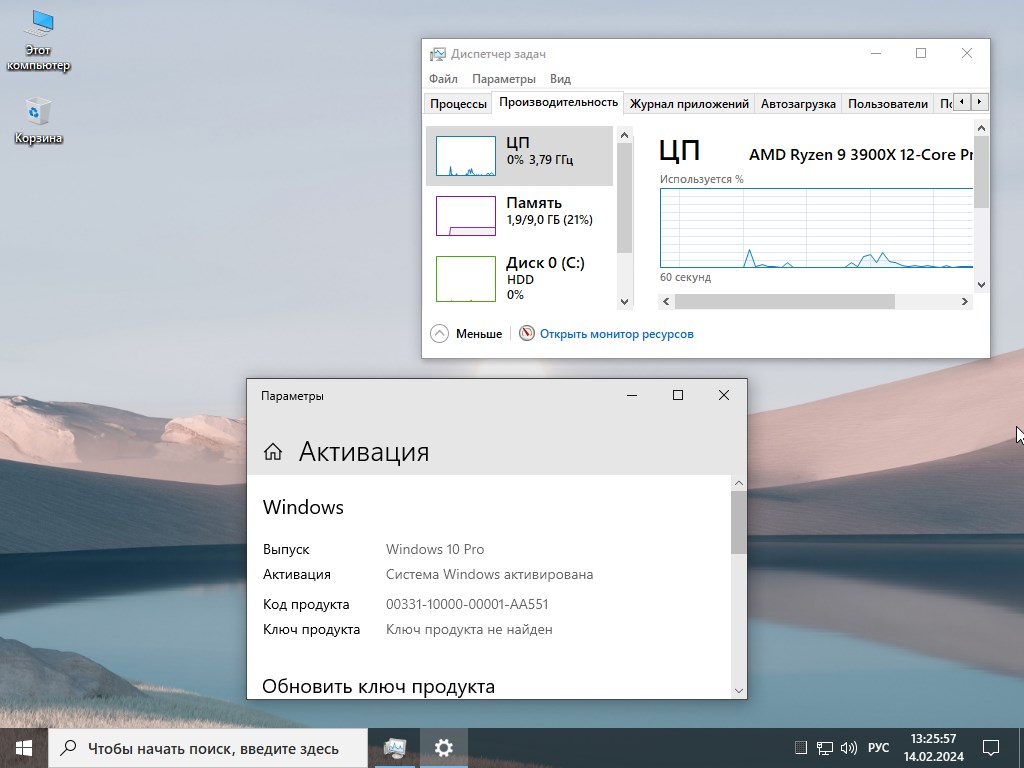Open Task Manager from the taskbar
Screen dimensions: 1024x768
394,748
